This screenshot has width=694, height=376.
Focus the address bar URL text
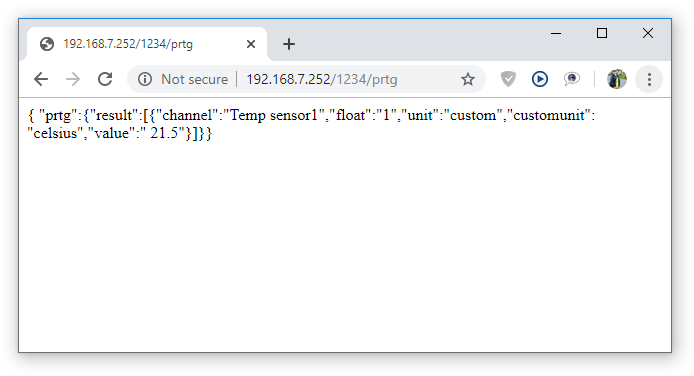322,79
